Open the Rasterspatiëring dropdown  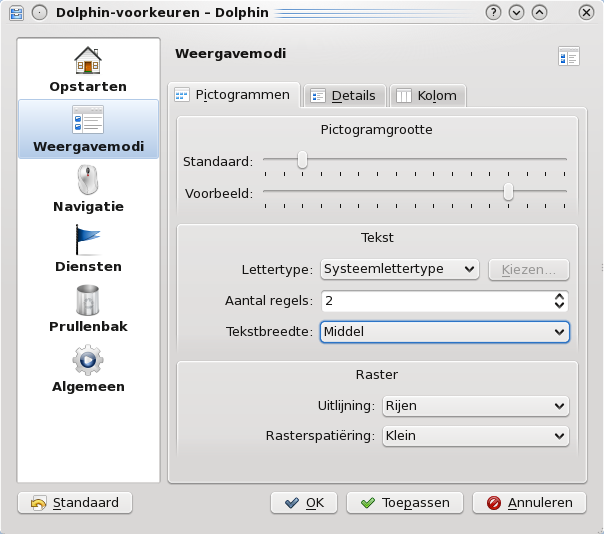click(475, 436)
